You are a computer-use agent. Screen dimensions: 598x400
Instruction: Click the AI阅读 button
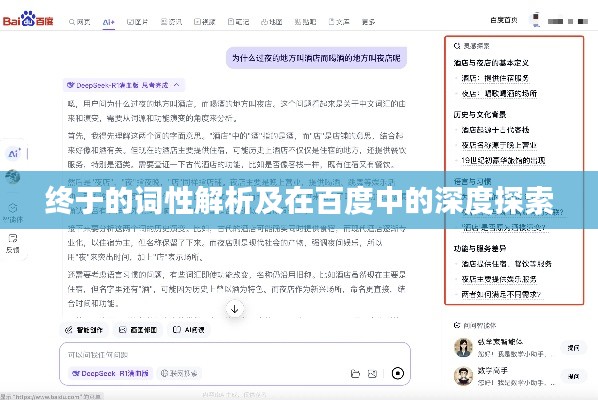pos(189,330)
